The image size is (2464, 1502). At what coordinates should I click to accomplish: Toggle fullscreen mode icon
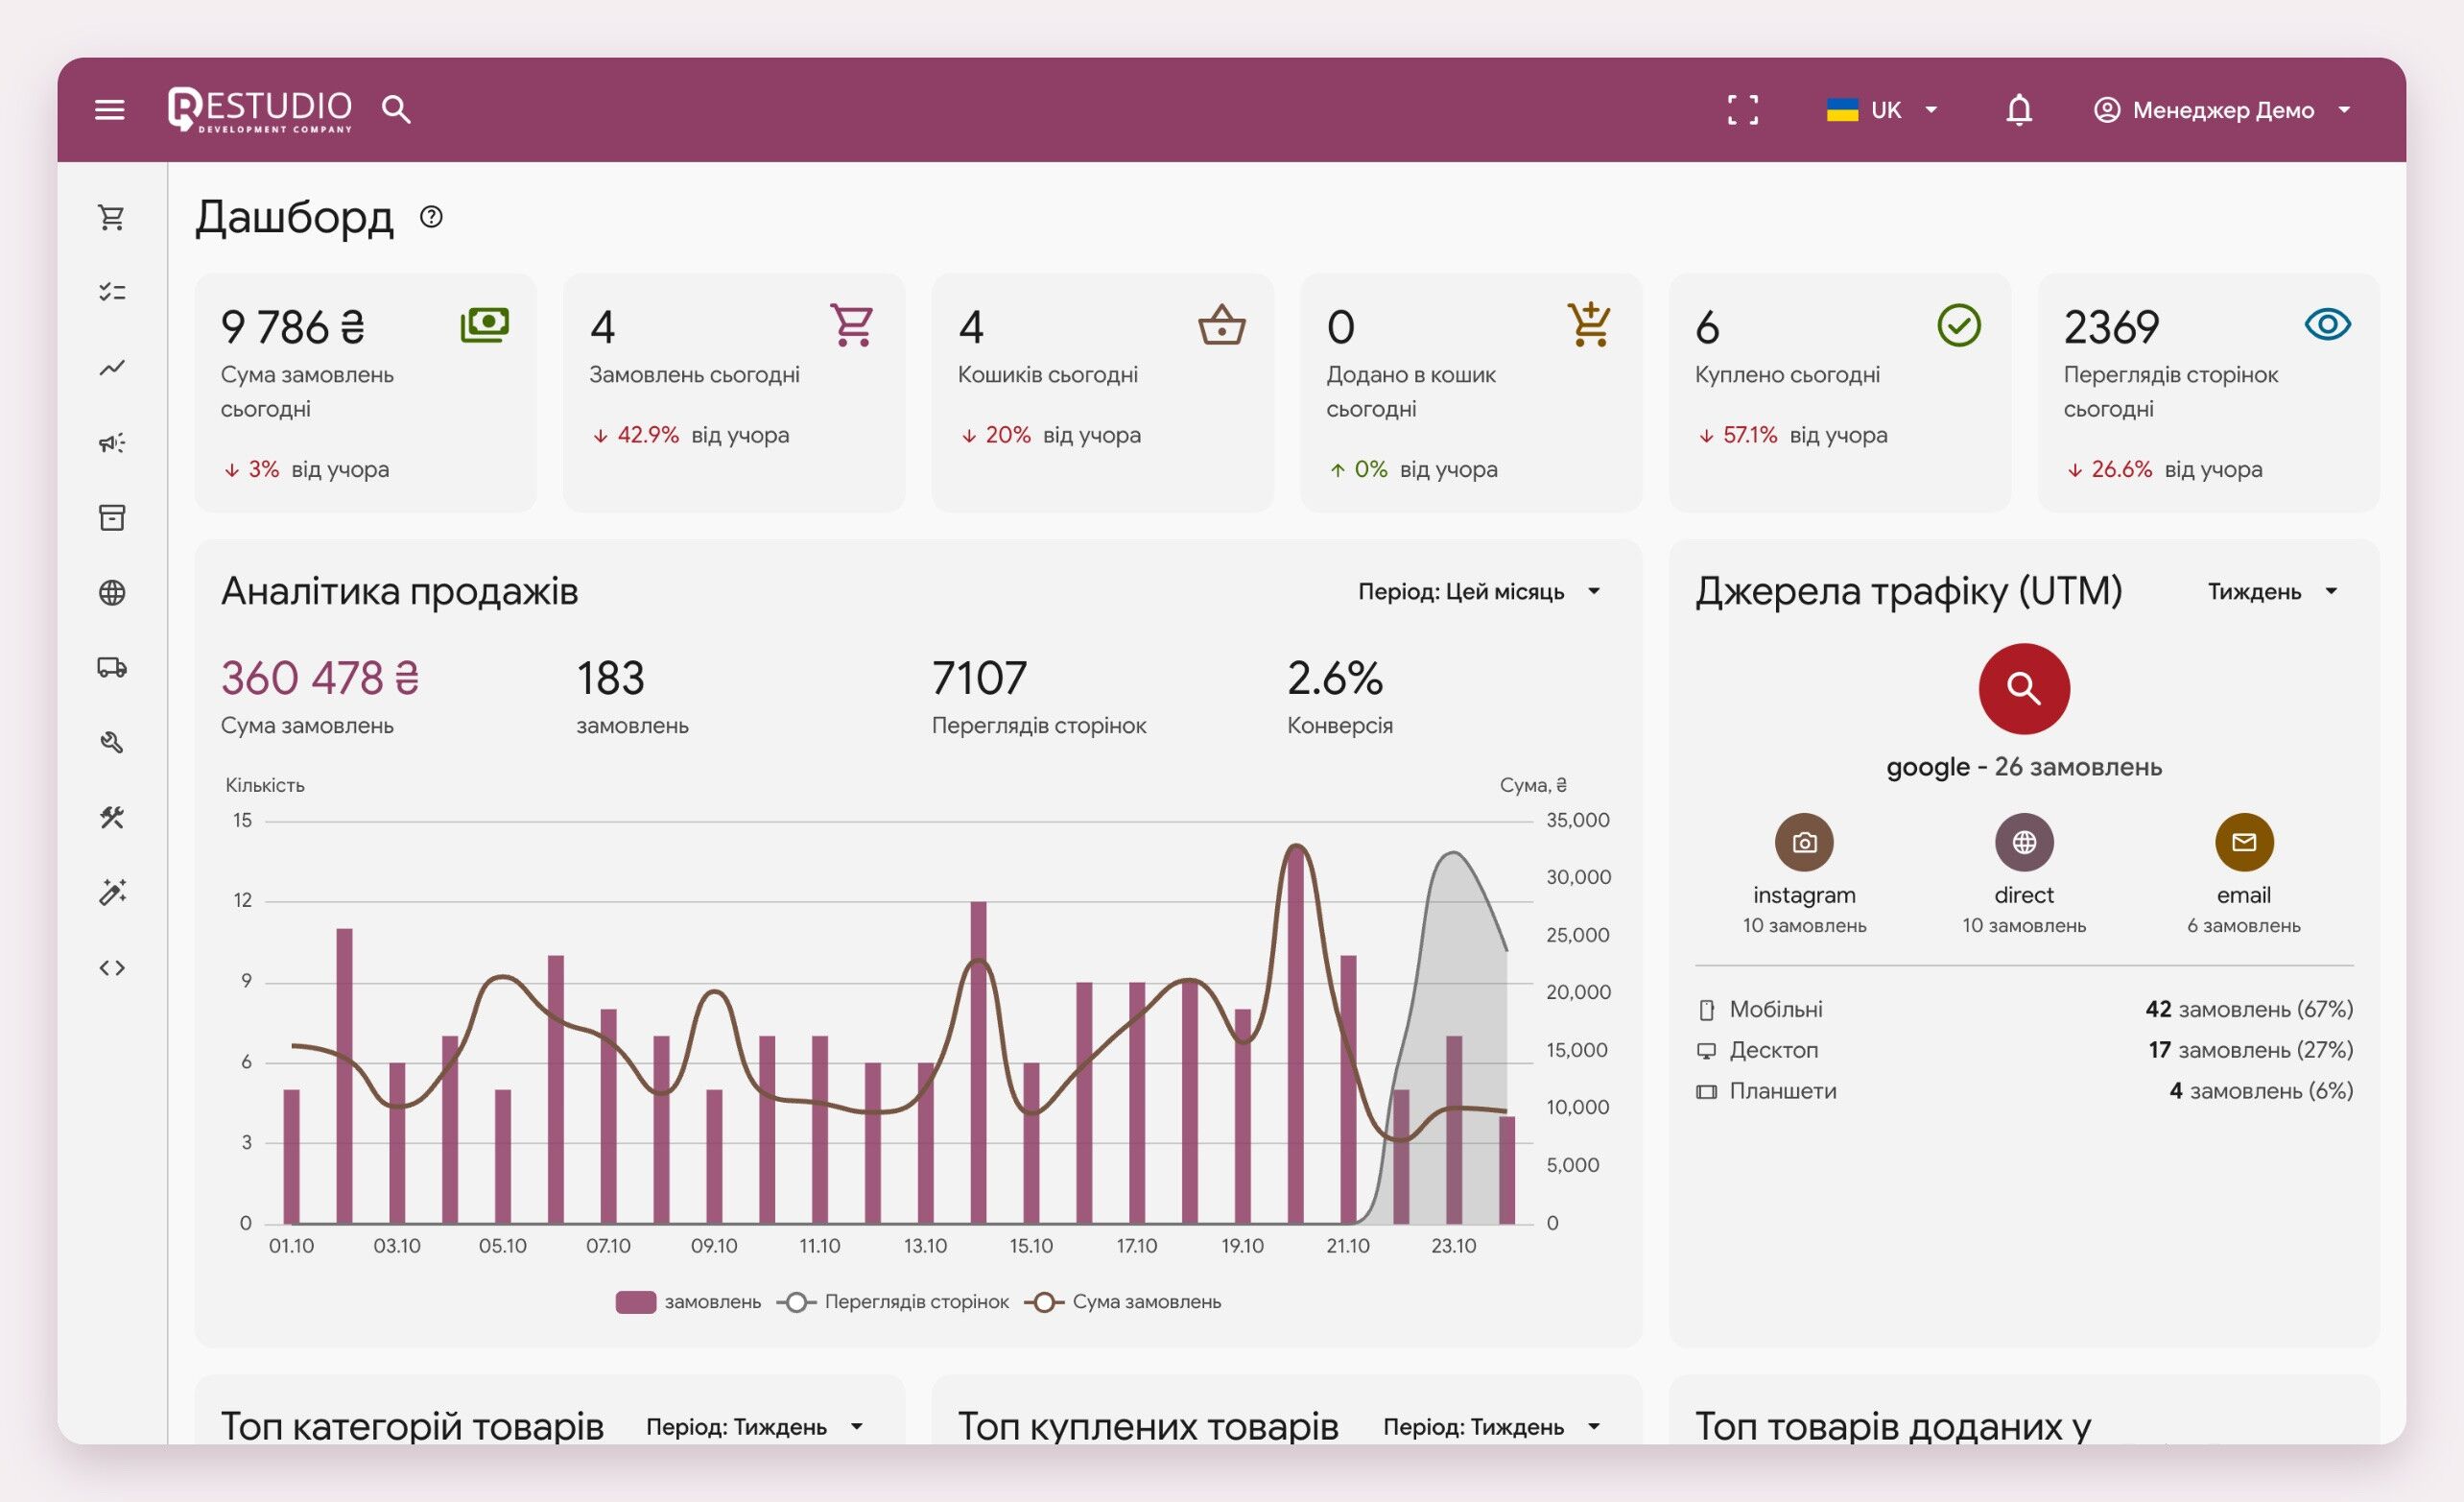pos(1743,109)
